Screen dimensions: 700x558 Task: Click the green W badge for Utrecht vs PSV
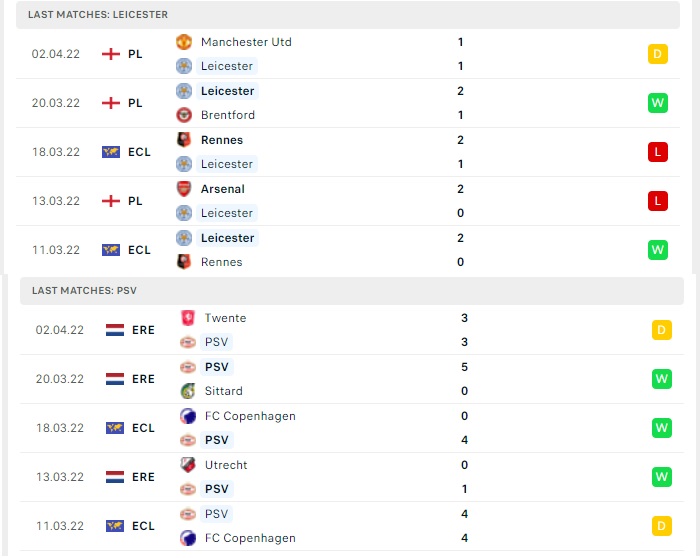[662, 477]
